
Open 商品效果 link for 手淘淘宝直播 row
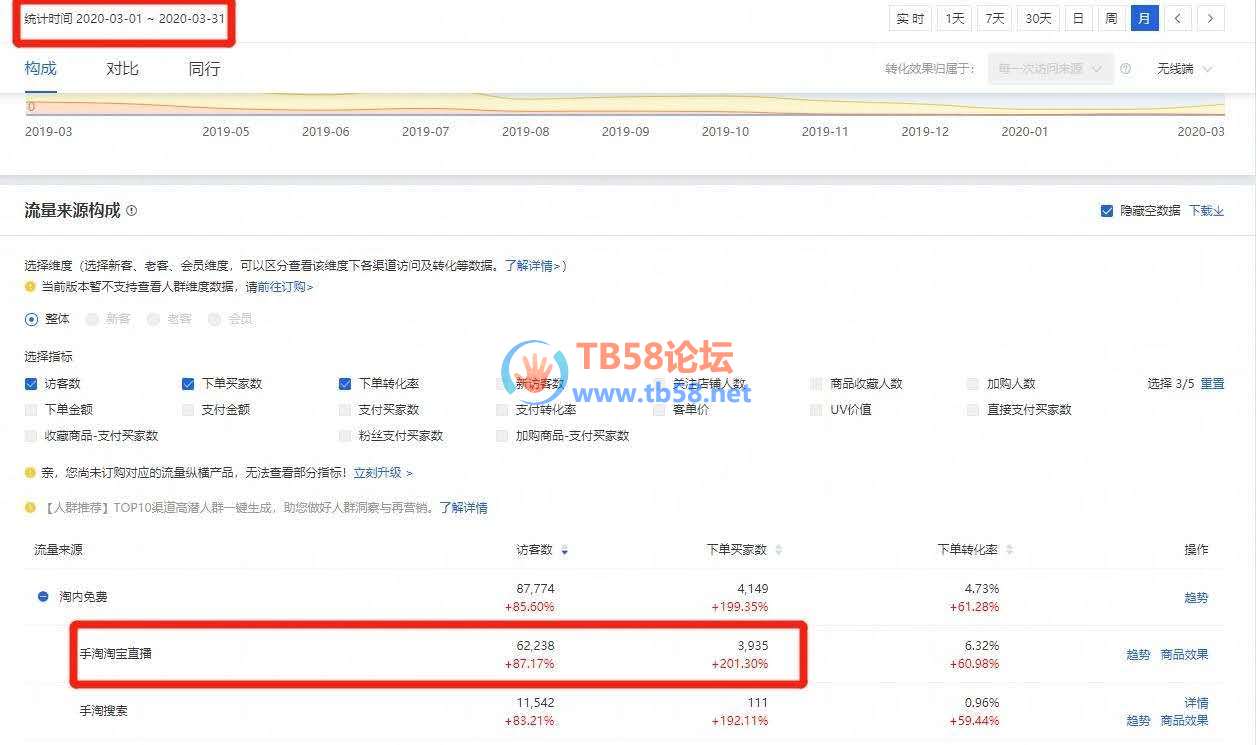click(1184, 655)
